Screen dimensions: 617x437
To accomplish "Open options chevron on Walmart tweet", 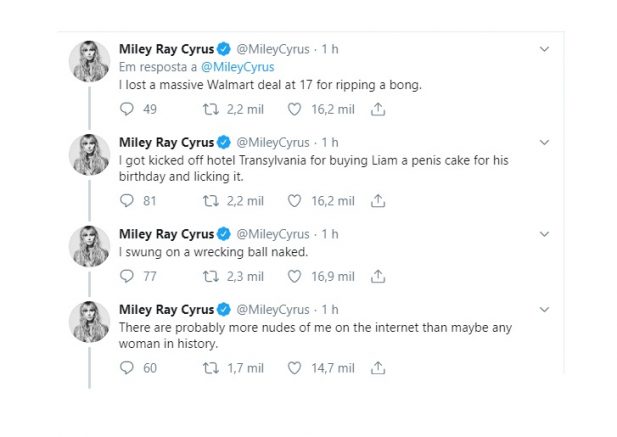I will point(544,49).
